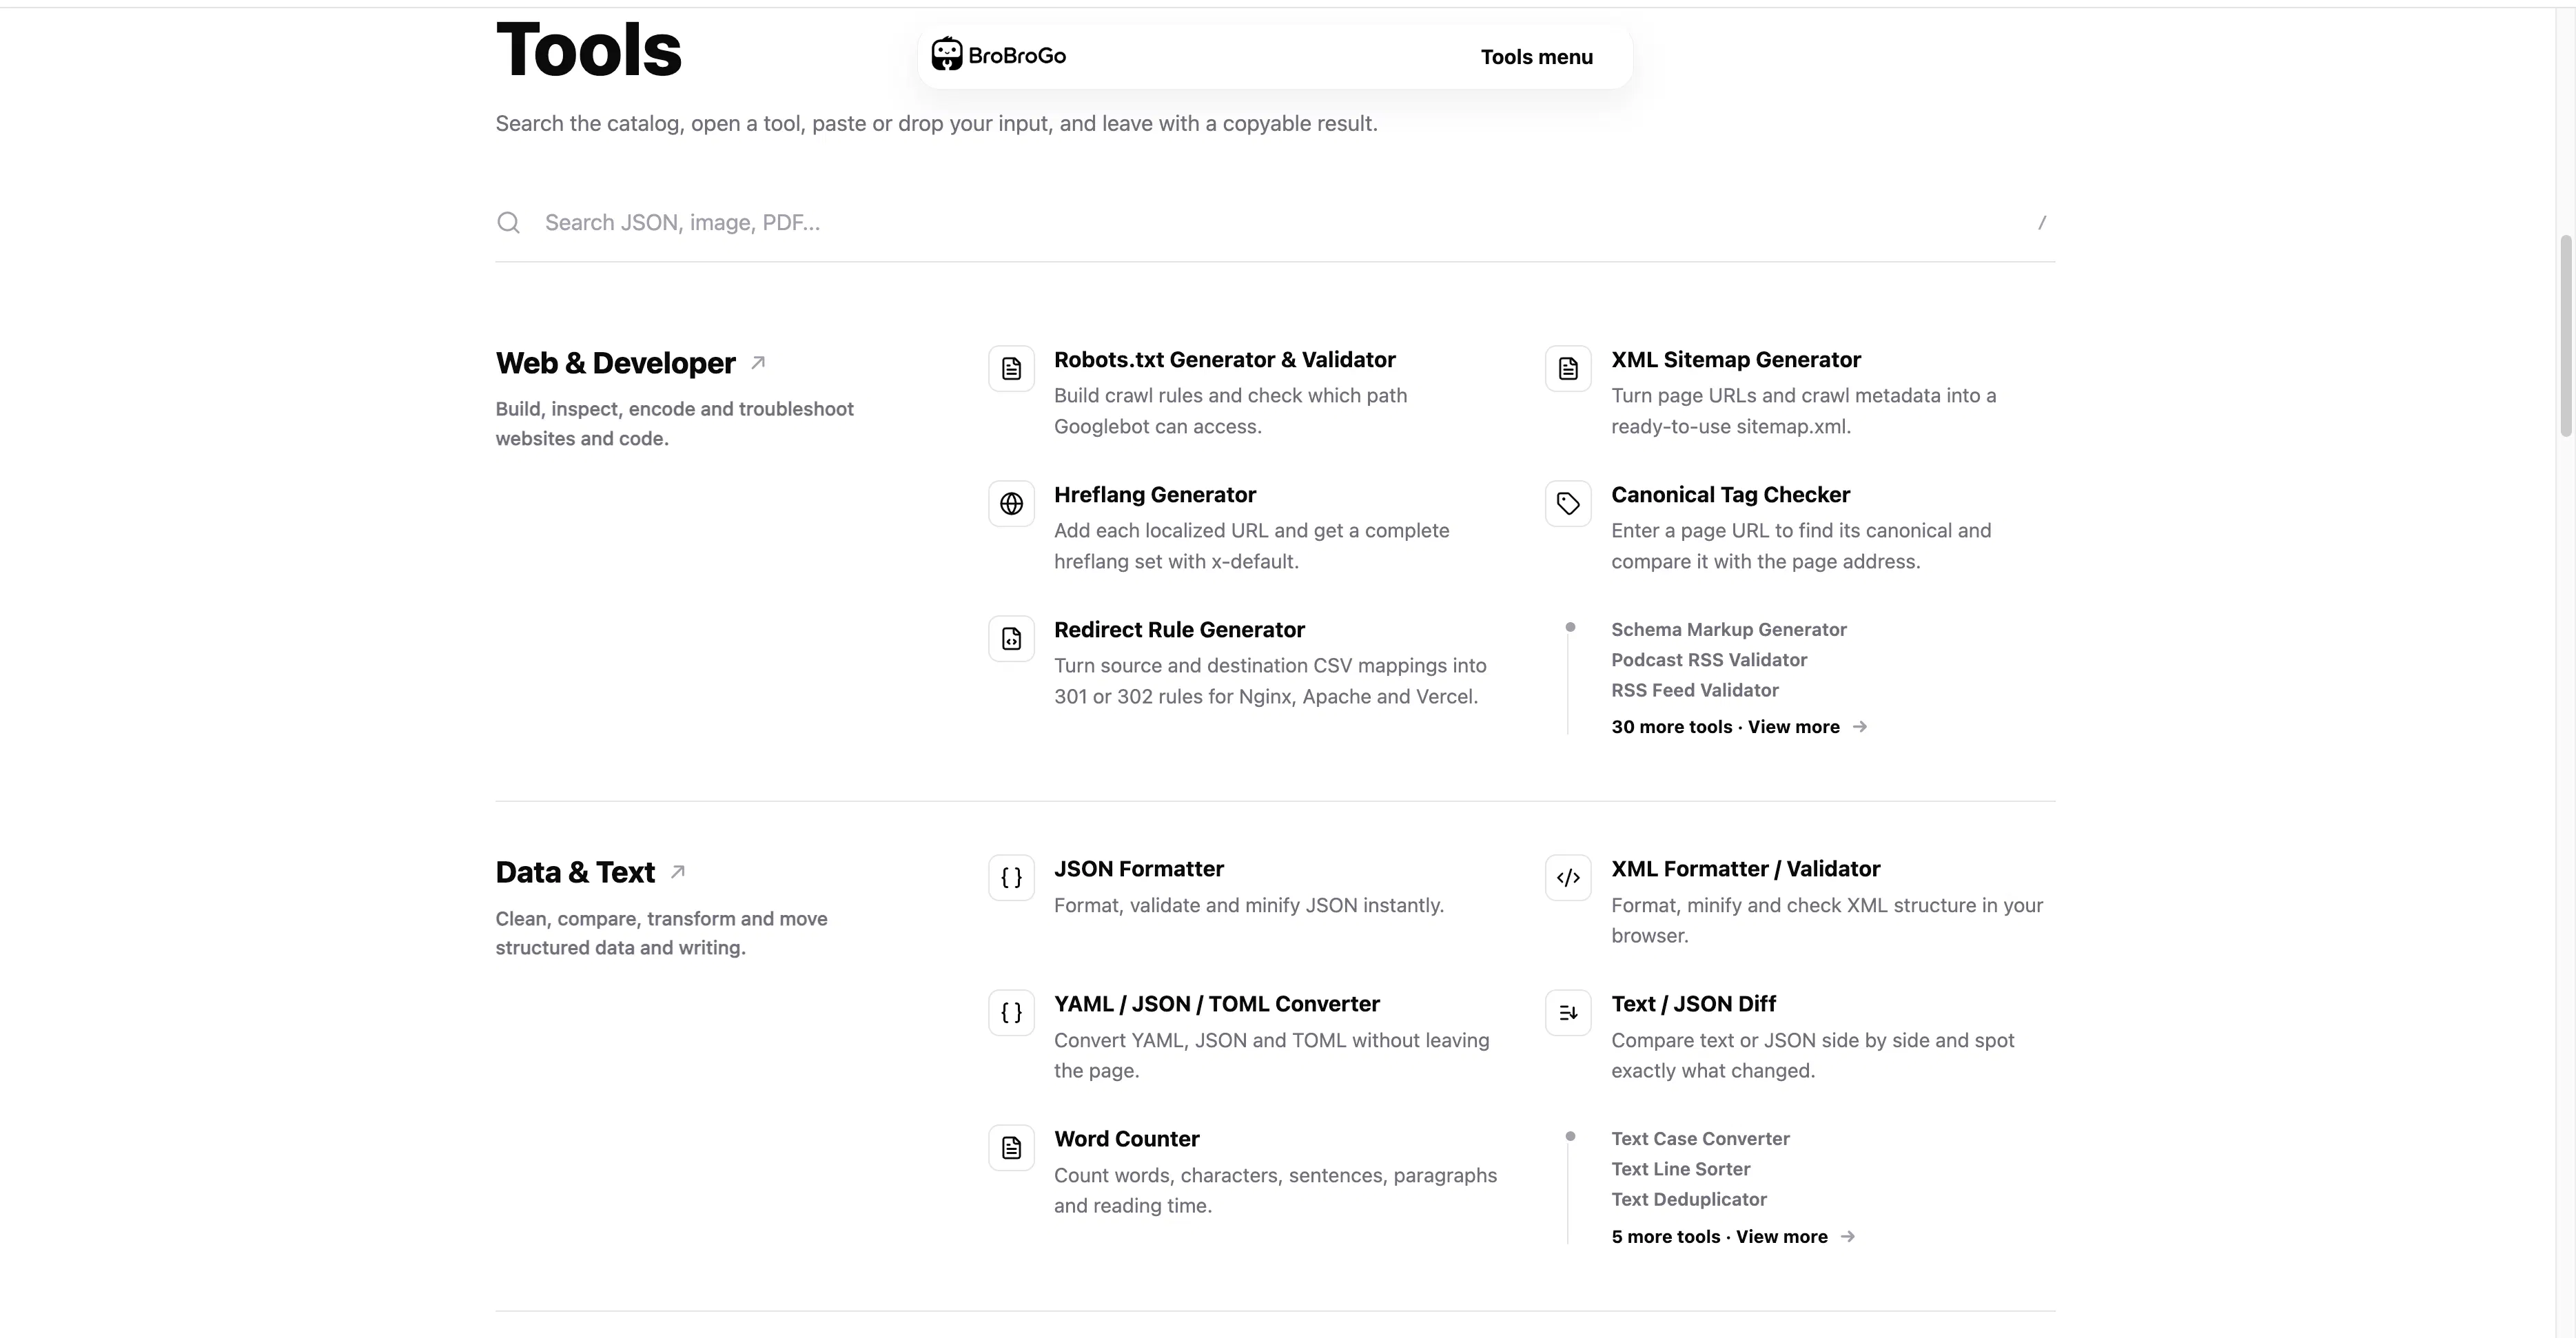Click the Redirect Rule Generator code-file icon
Image resolution: width=2576 pixels, height=1338 pixels.
1011,639
